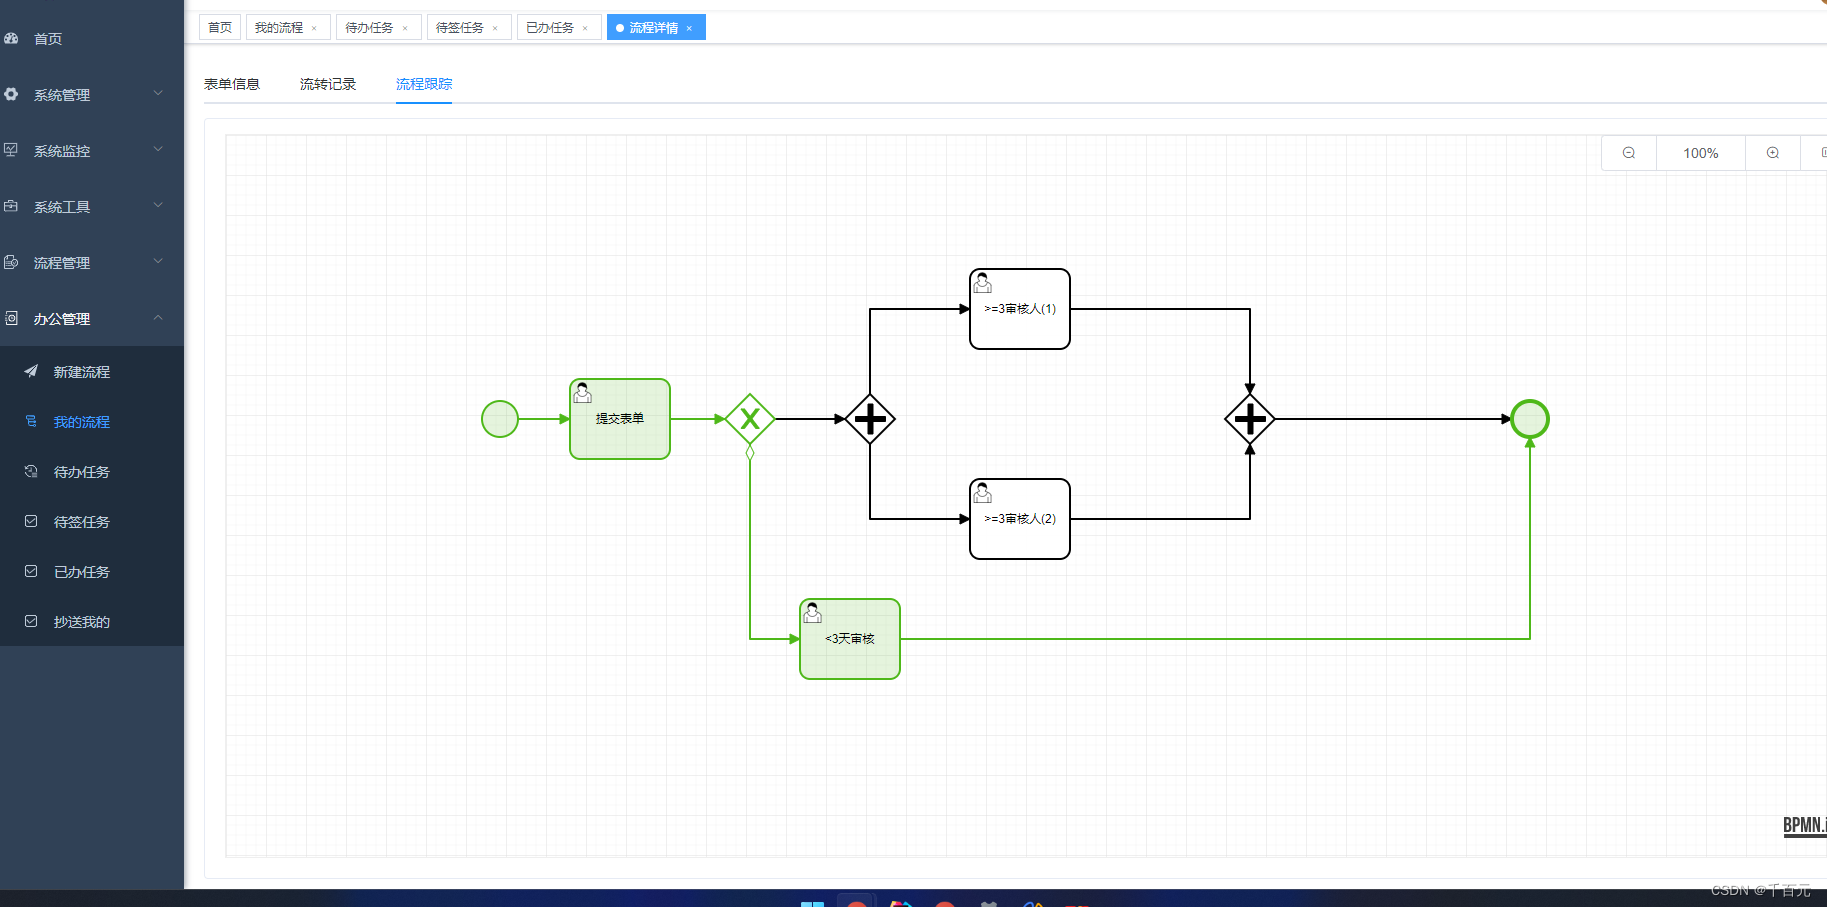Select the exclusive gateway X diamond

(x=750, y=419)
